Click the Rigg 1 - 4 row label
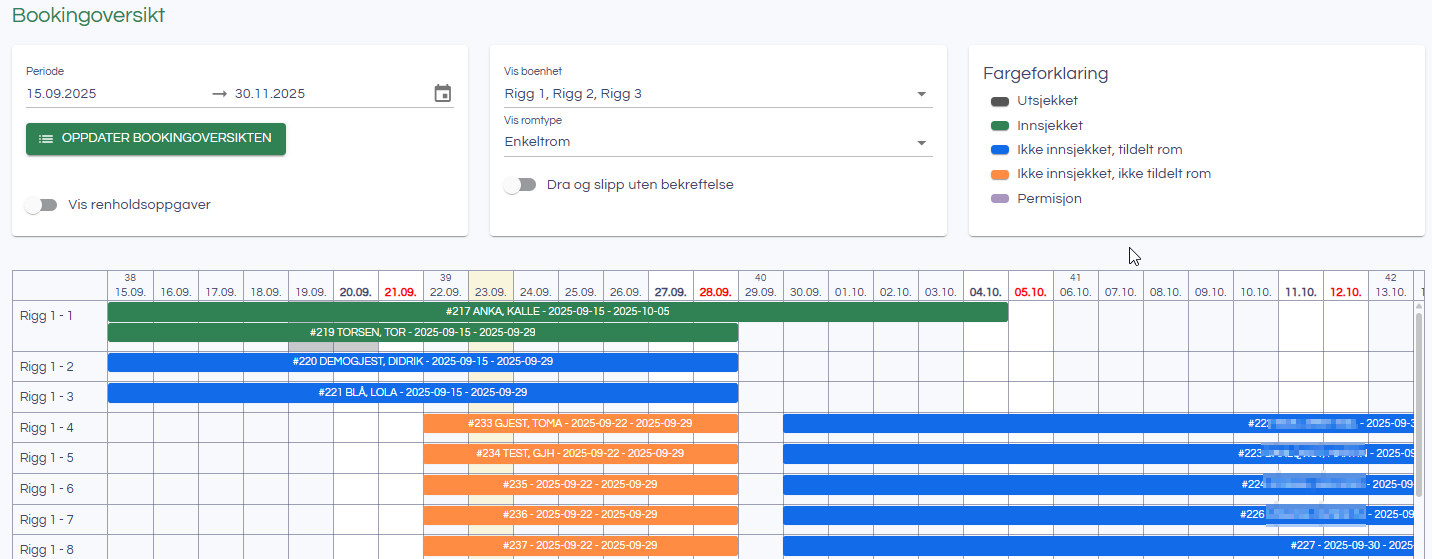Viewport: 1432px width, 559px height. 47,428
